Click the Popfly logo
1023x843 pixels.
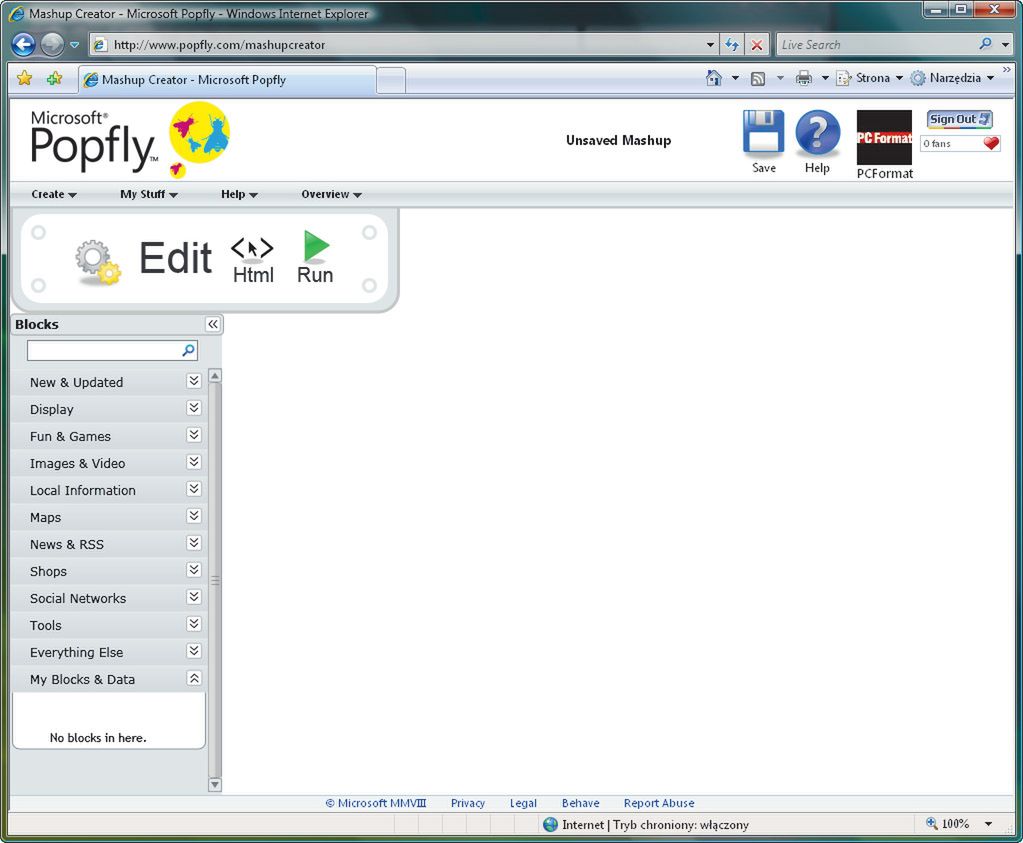pos(130,140)
